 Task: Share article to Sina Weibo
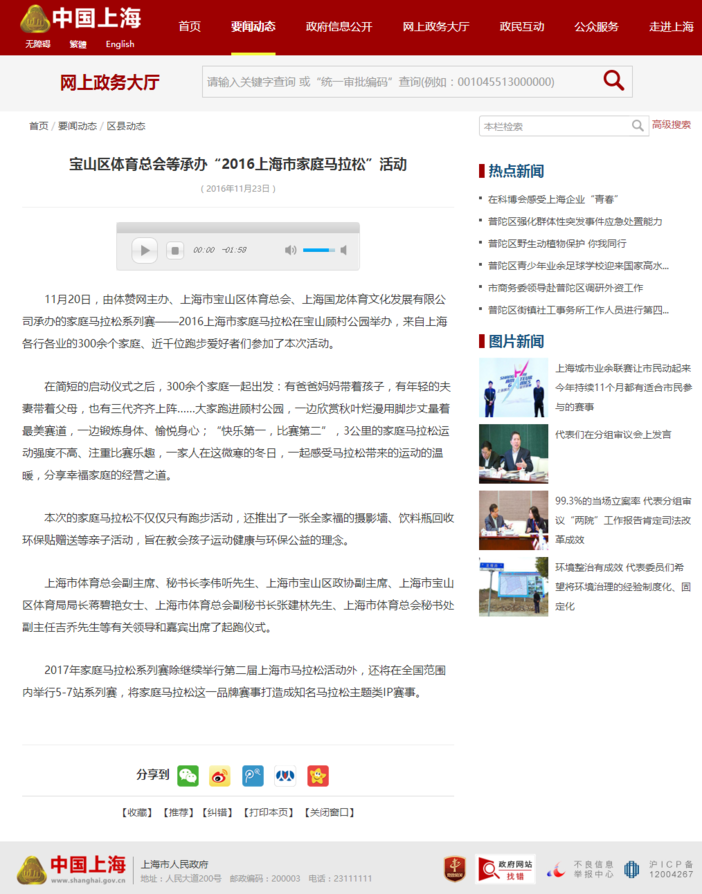220,775
